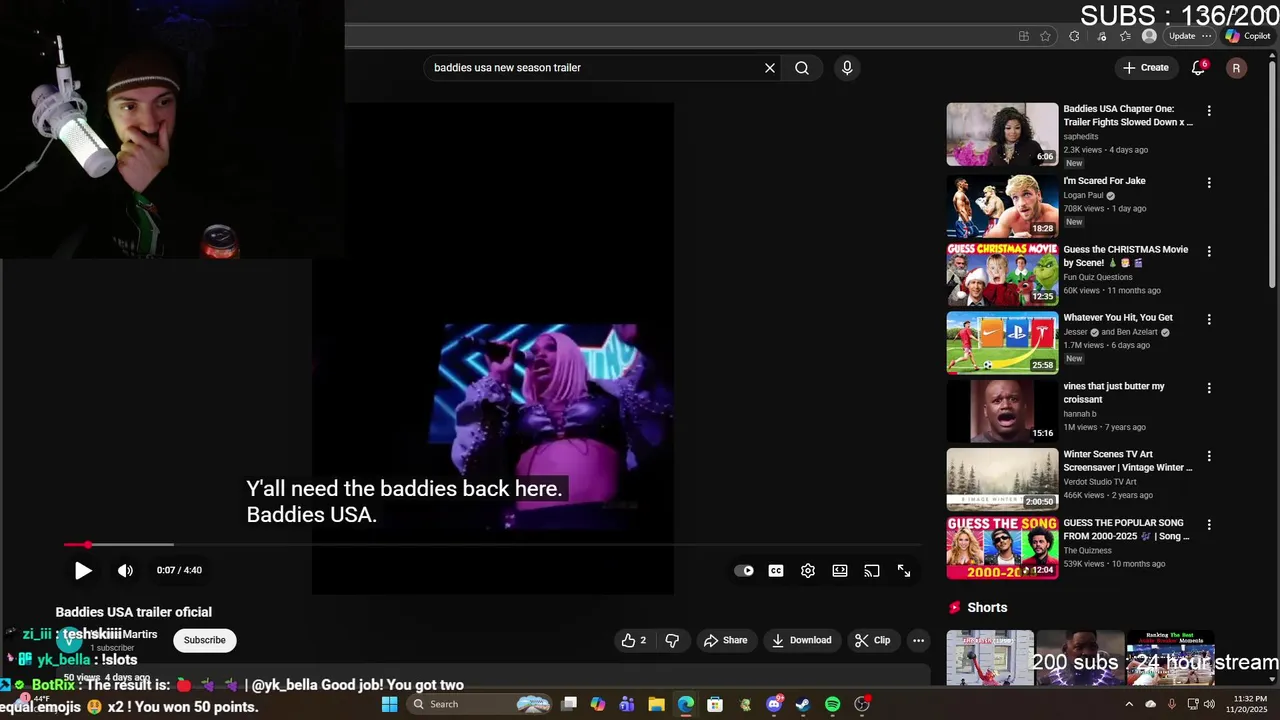This screenshot has width=1280, height=720.
Task: Open Edge Copilot sidebar
Action: [1247, 36]
